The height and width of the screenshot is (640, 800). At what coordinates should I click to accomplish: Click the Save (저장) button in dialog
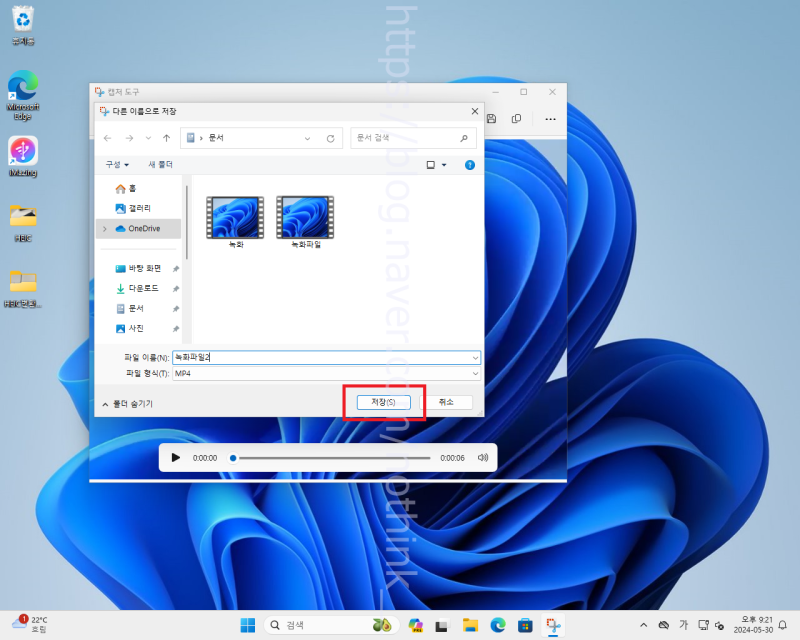click(x=384, y=402)
